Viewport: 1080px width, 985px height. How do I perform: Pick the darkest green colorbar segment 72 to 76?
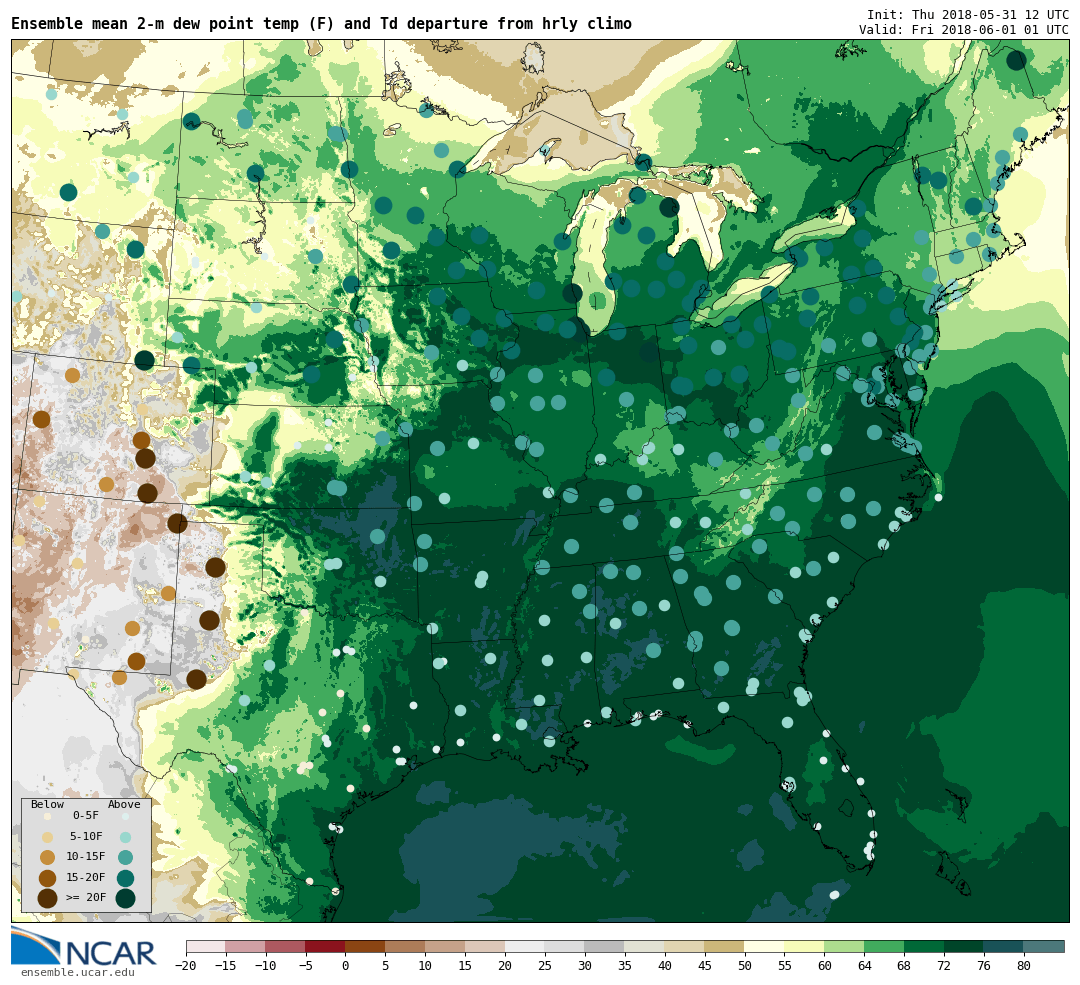965,946
